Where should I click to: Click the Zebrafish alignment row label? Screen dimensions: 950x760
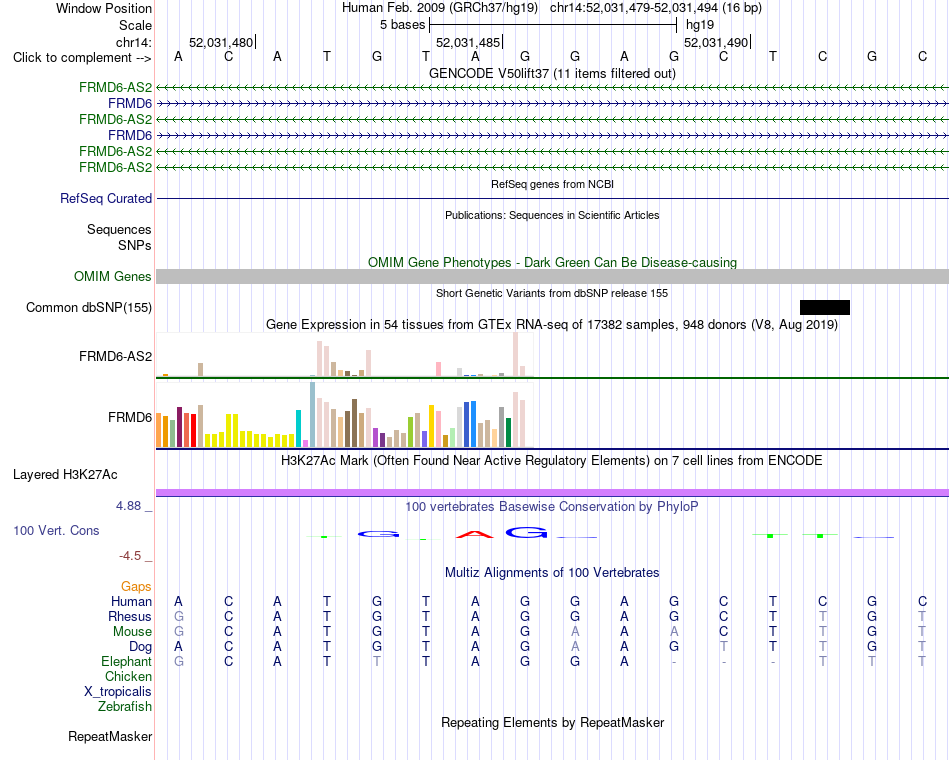coord(125,707)
